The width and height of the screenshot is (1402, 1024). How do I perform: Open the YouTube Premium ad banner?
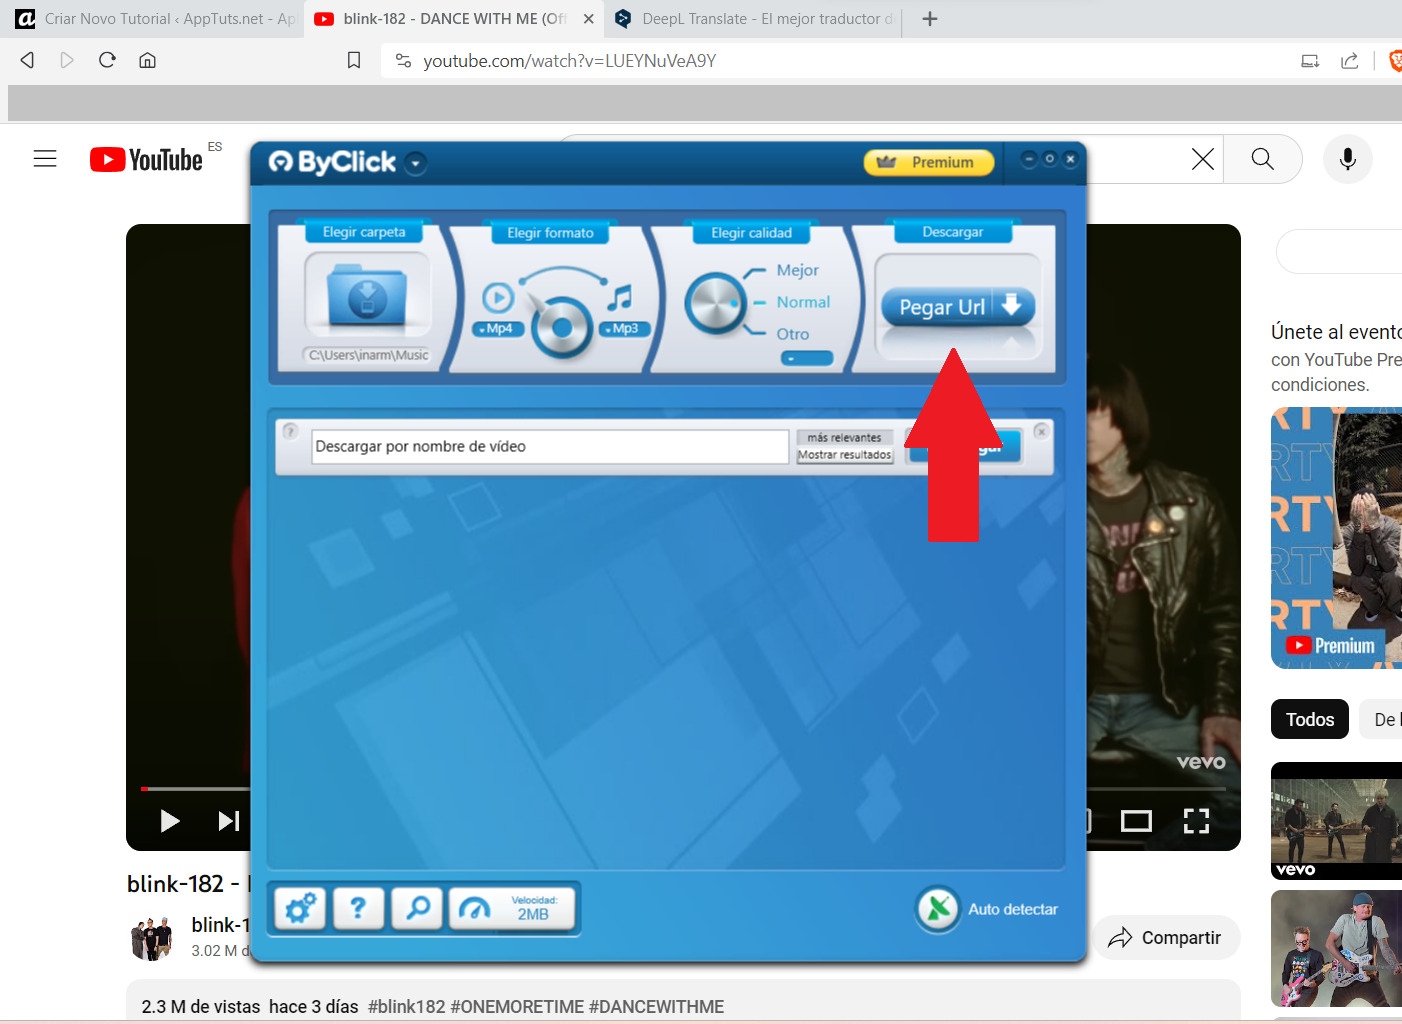[1336, 538]
